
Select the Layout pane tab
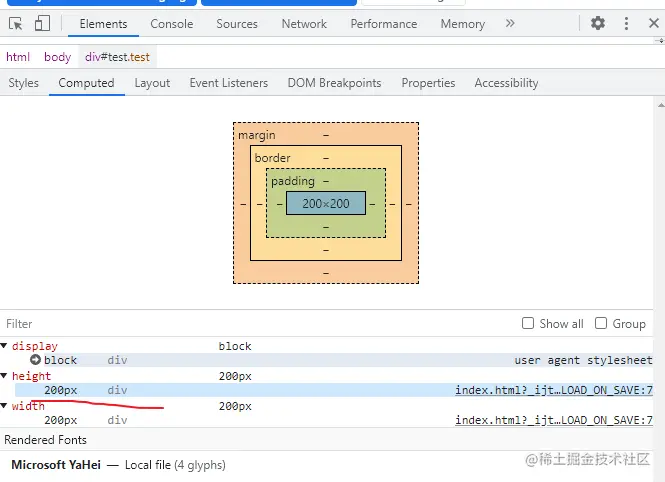[152, 83]
